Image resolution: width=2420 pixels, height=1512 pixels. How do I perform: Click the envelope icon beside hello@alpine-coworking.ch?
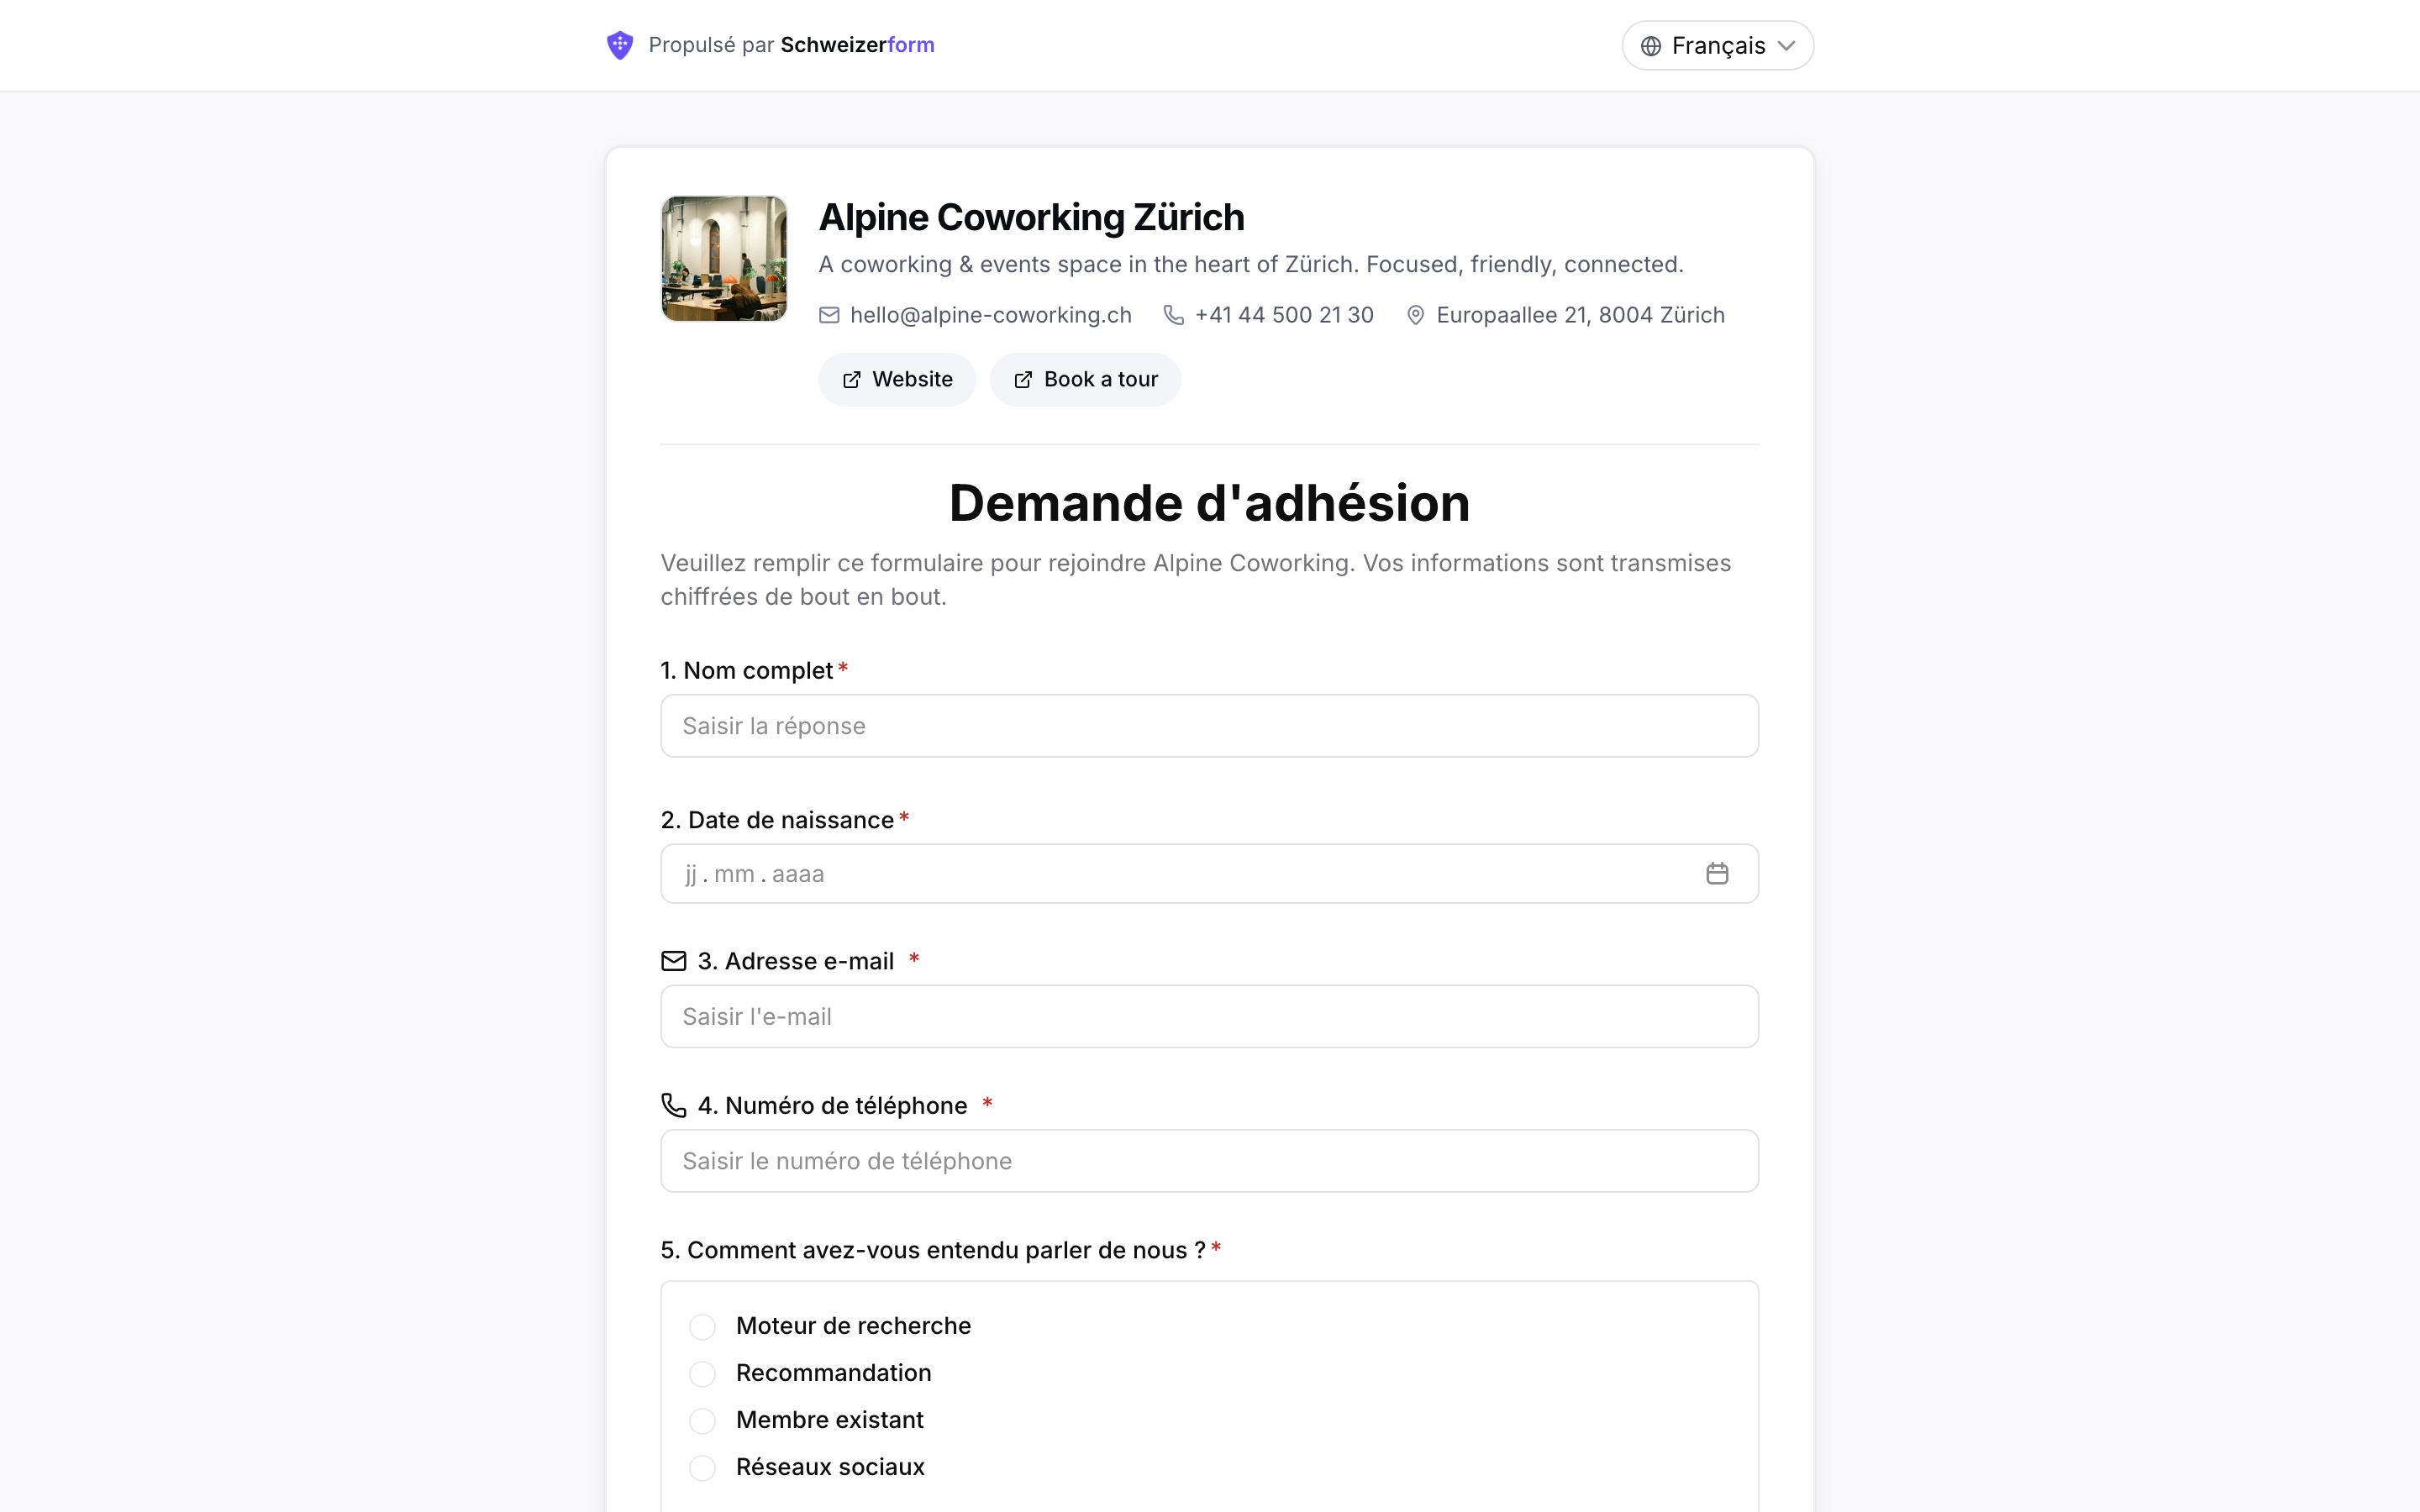(x=829, y=315)
